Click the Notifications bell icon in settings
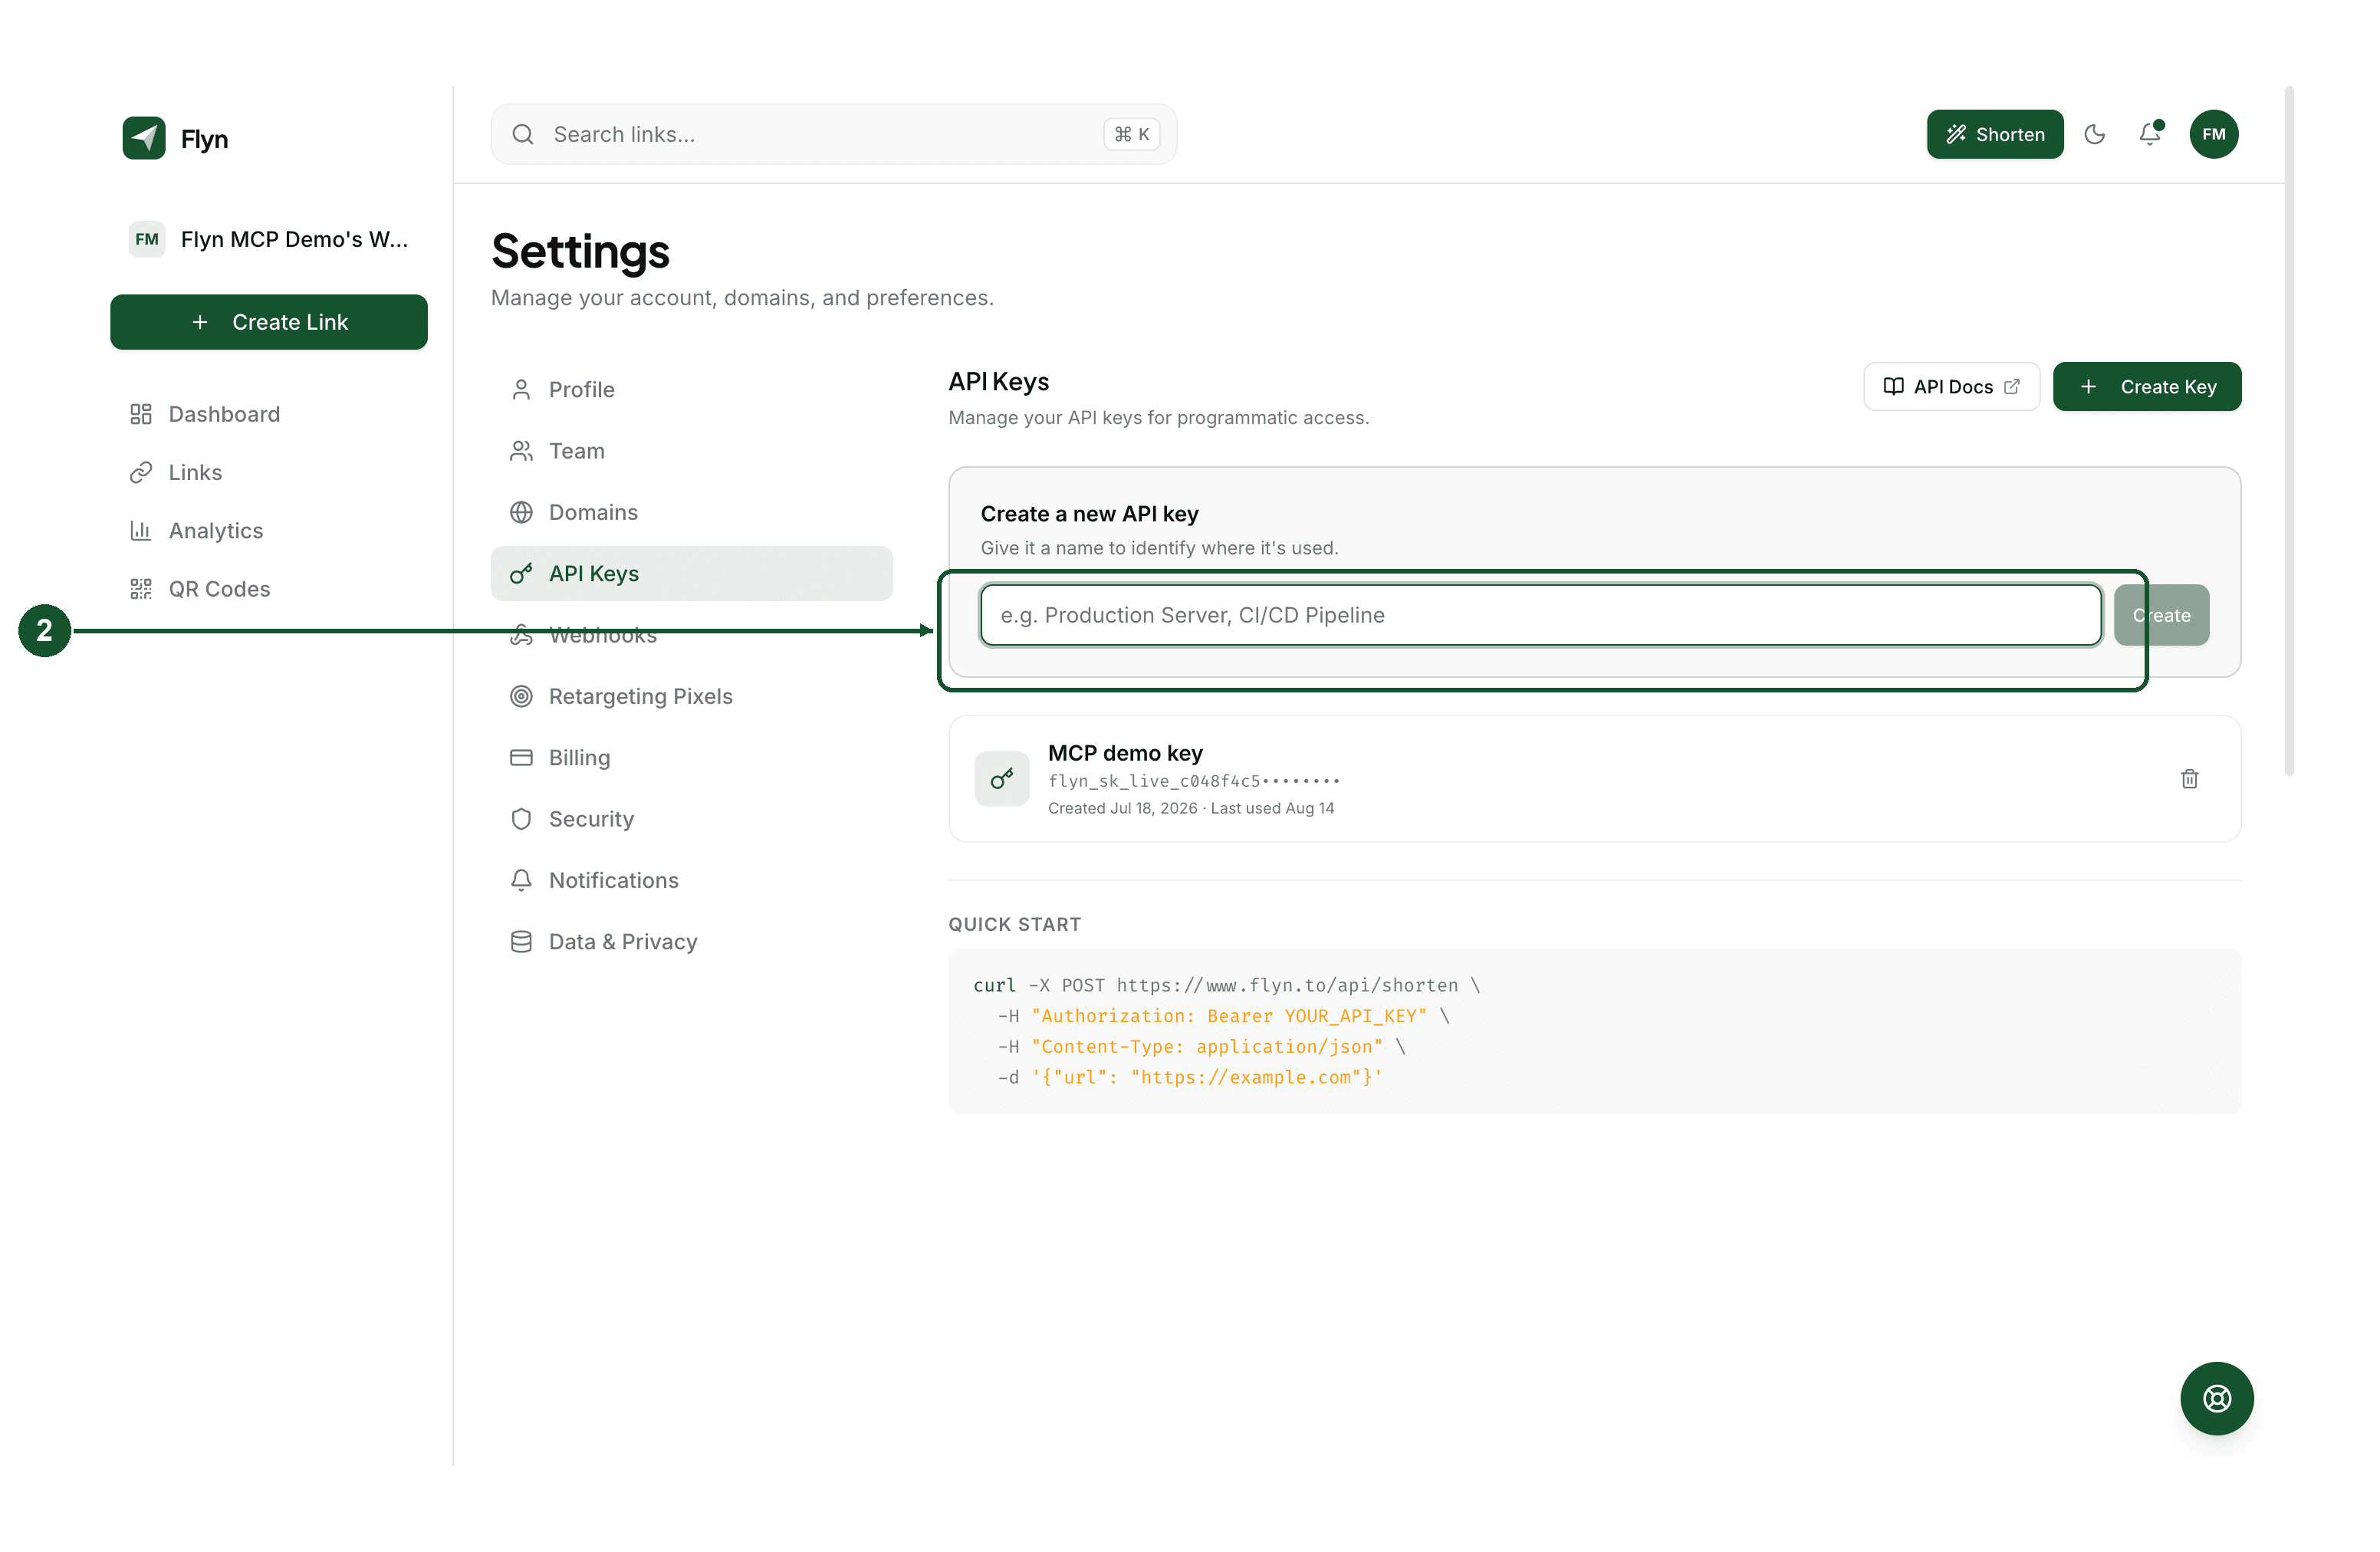Screen dimensions: 2380x1552 [521, 880]
